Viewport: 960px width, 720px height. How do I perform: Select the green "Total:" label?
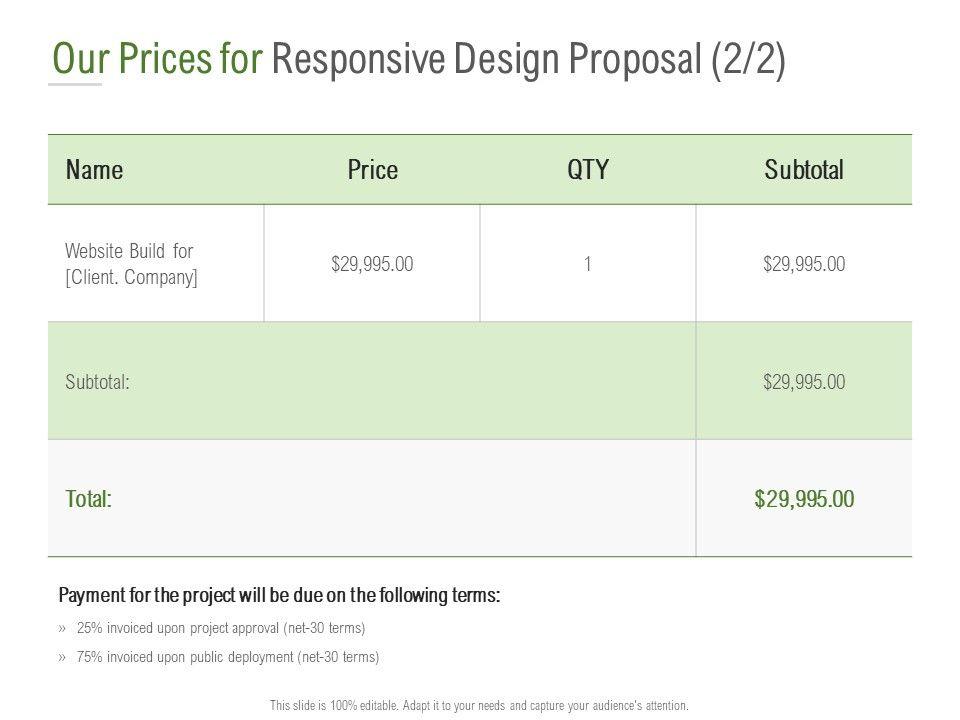88,499
